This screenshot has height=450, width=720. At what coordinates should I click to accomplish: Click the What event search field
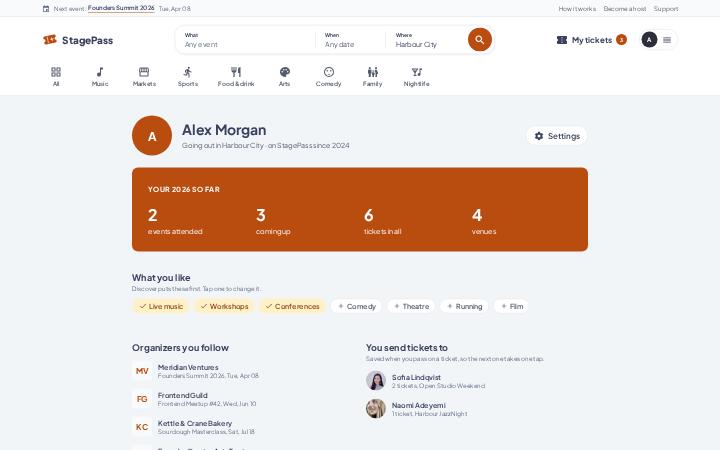click(246, 40)
